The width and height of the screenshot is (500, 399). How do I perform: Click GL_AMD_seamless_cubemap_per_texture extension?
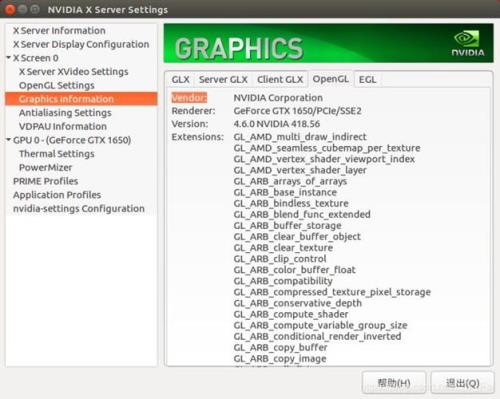[x=327, y=148]
